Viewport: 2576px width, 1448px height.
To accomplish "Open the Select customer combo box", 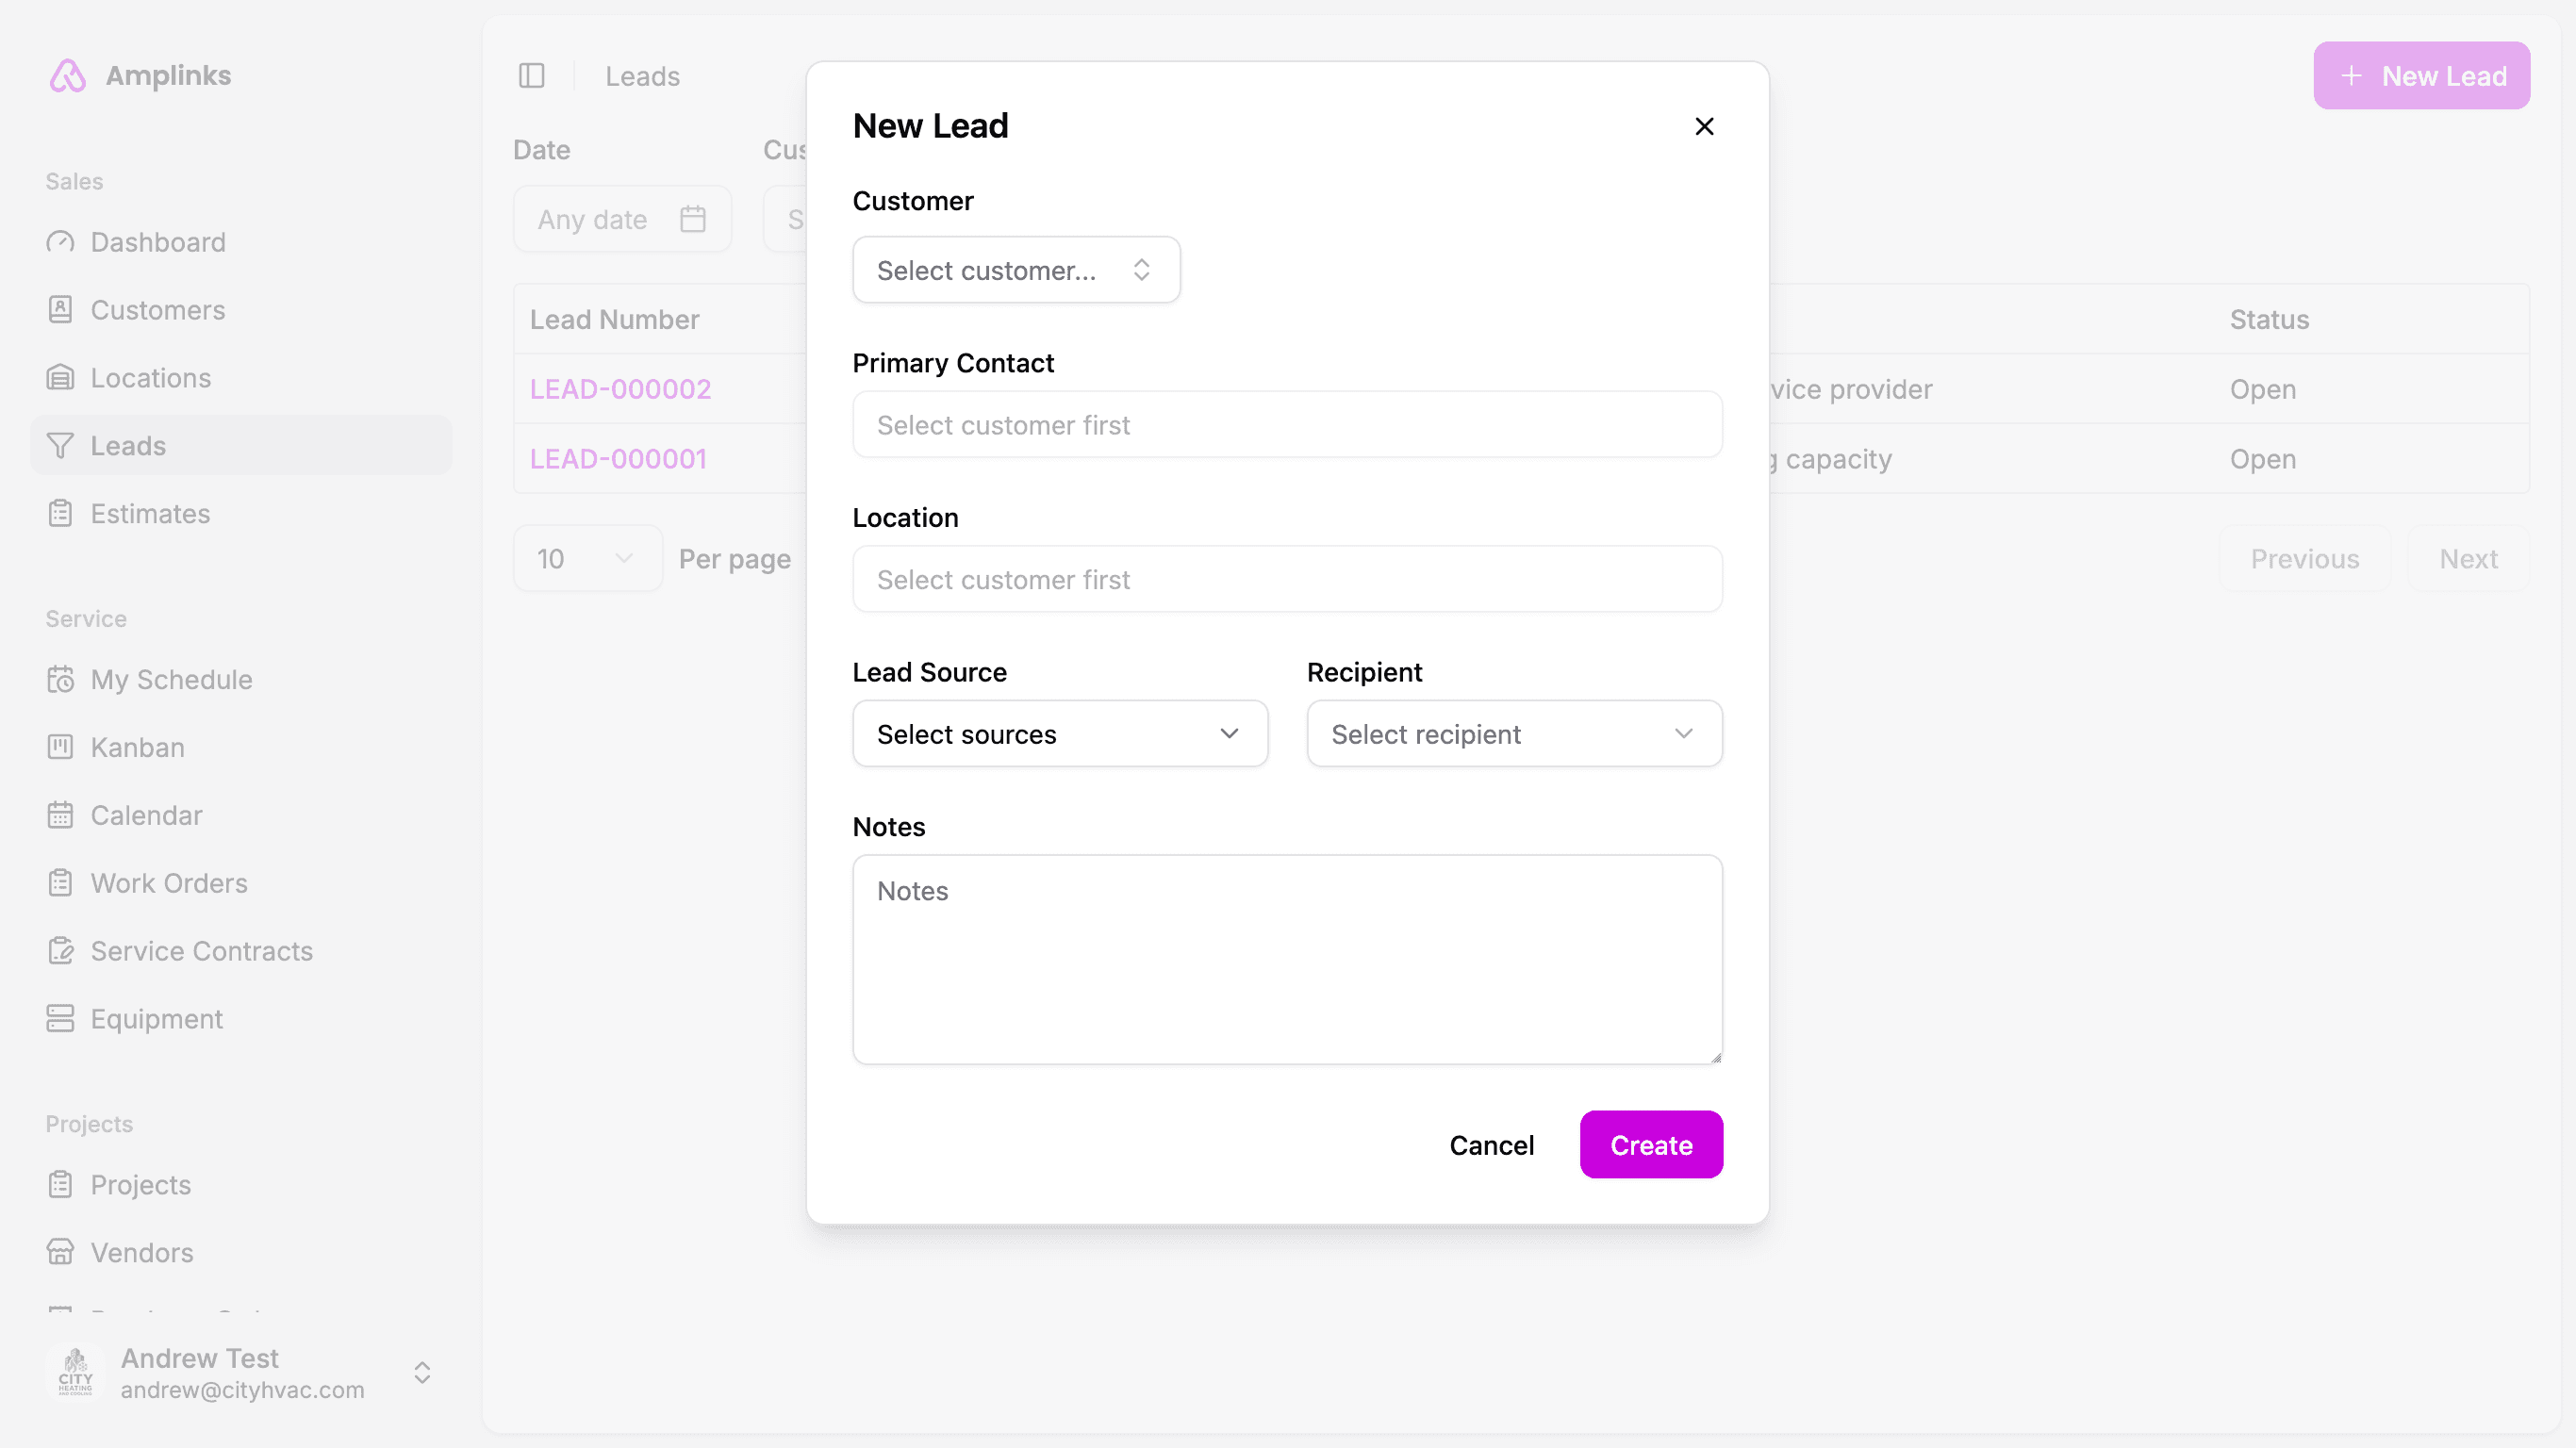I will [1015, 270].
